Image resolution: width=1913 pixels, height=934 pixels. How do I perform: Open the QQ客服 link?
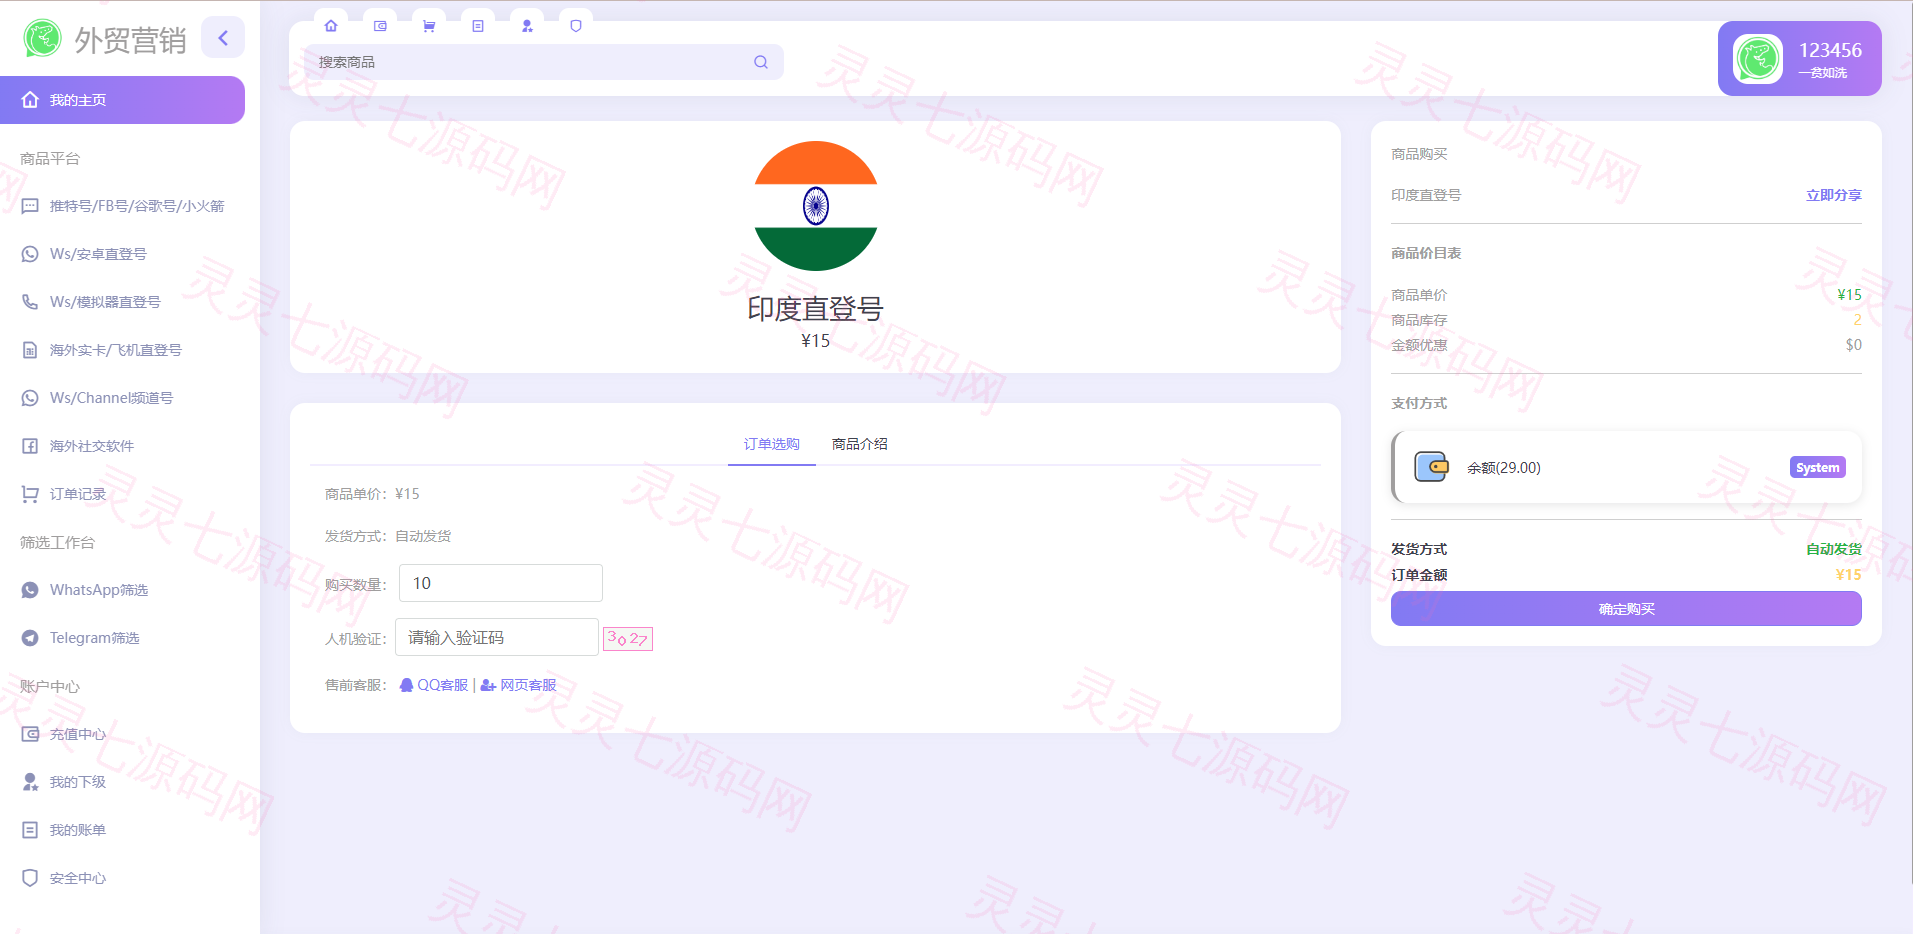(x=434, y=685)
